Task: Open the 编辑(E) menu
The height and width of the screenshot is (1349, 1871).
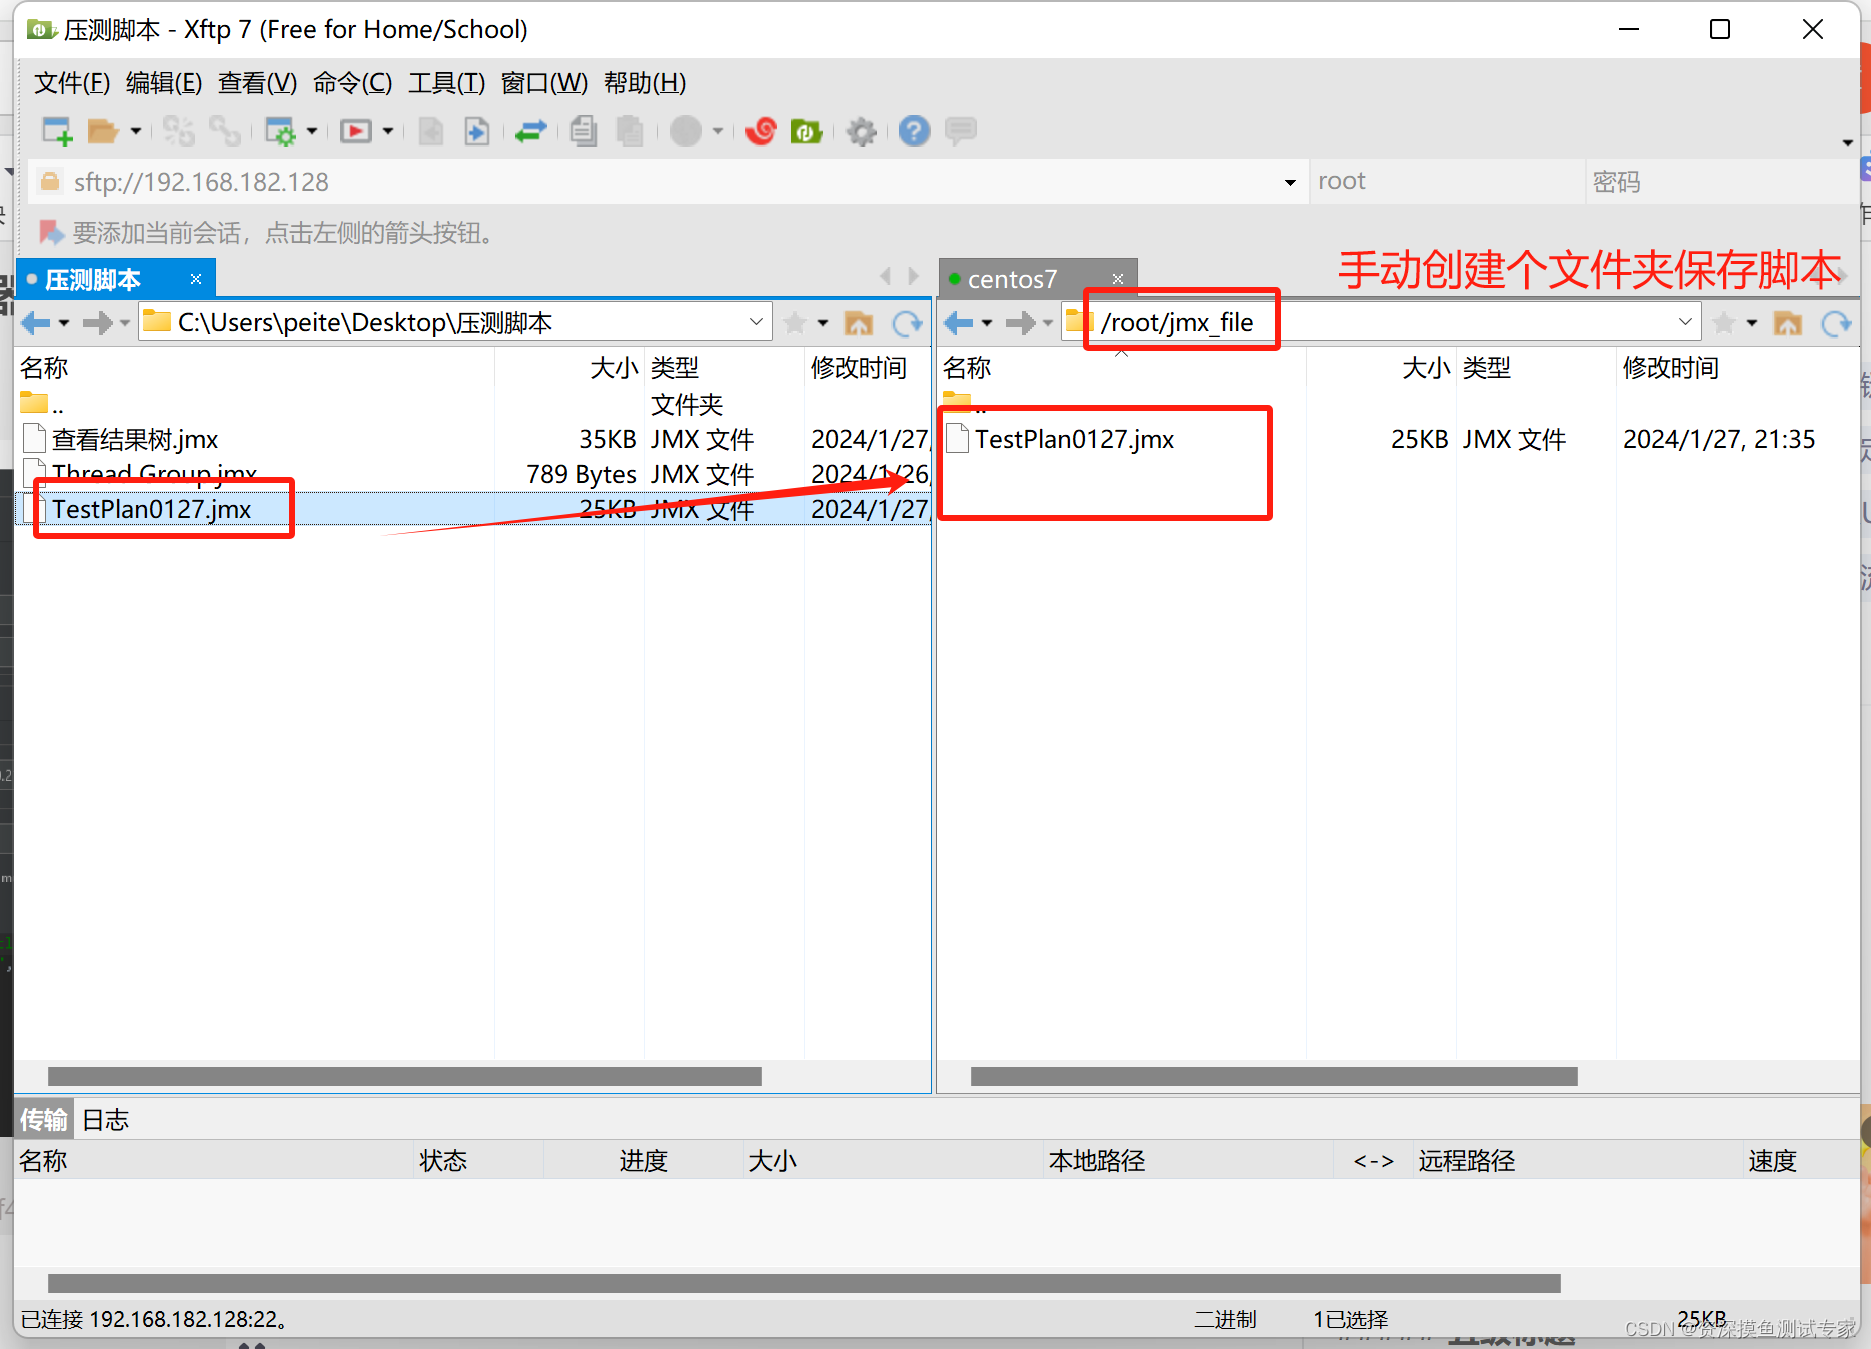Action: coord(164,83)
